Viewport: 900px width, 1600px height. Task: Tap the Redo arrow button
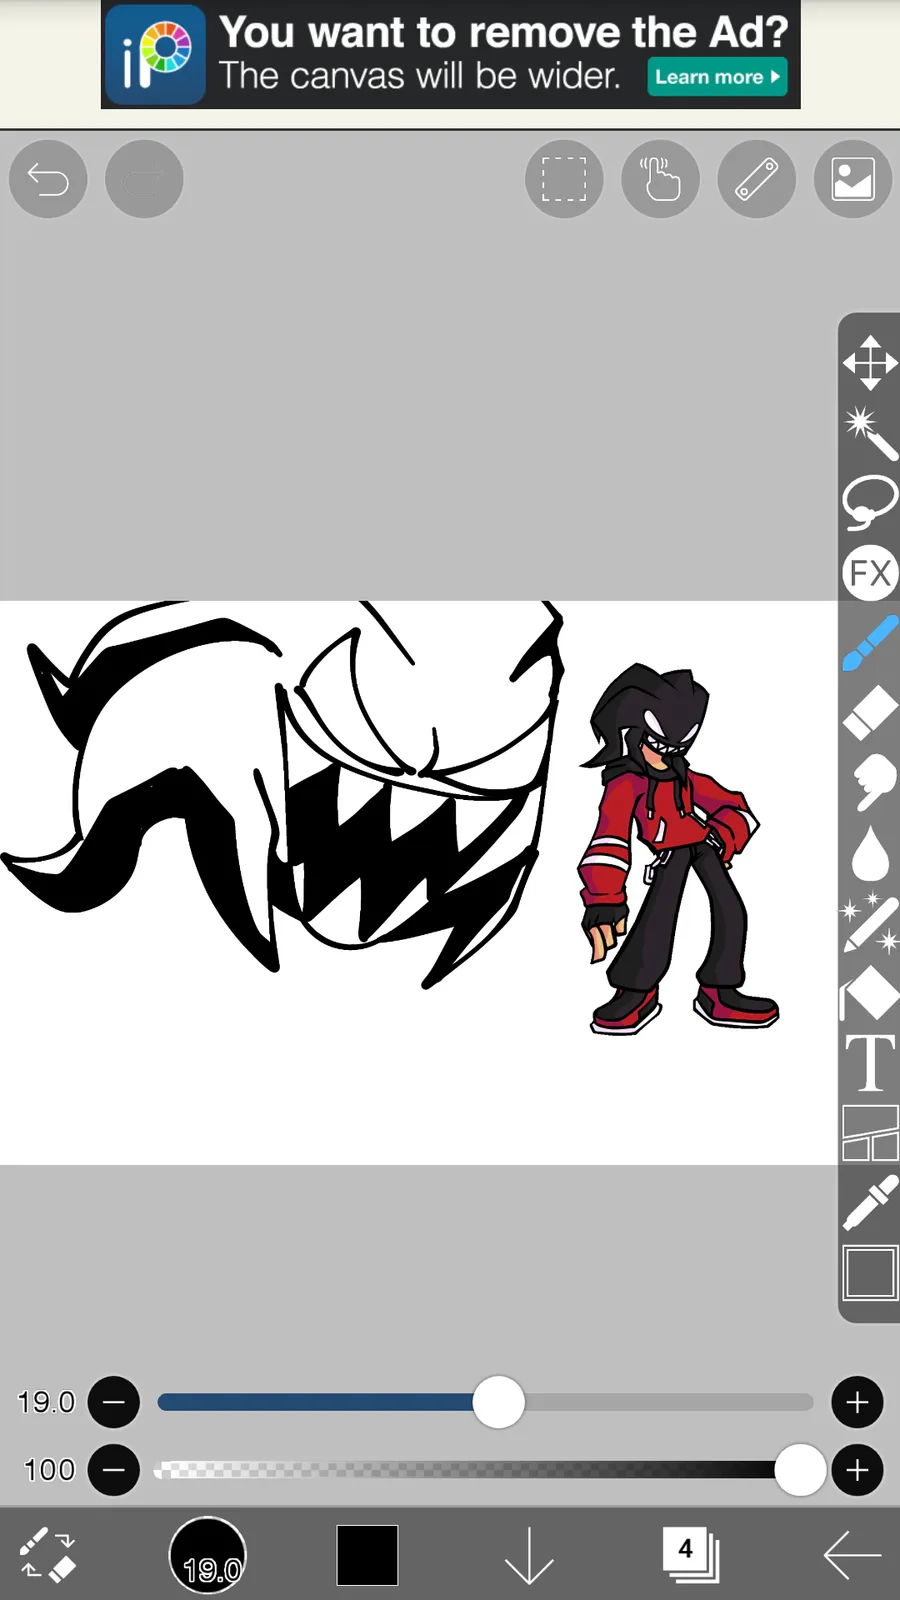click(144, 179)
